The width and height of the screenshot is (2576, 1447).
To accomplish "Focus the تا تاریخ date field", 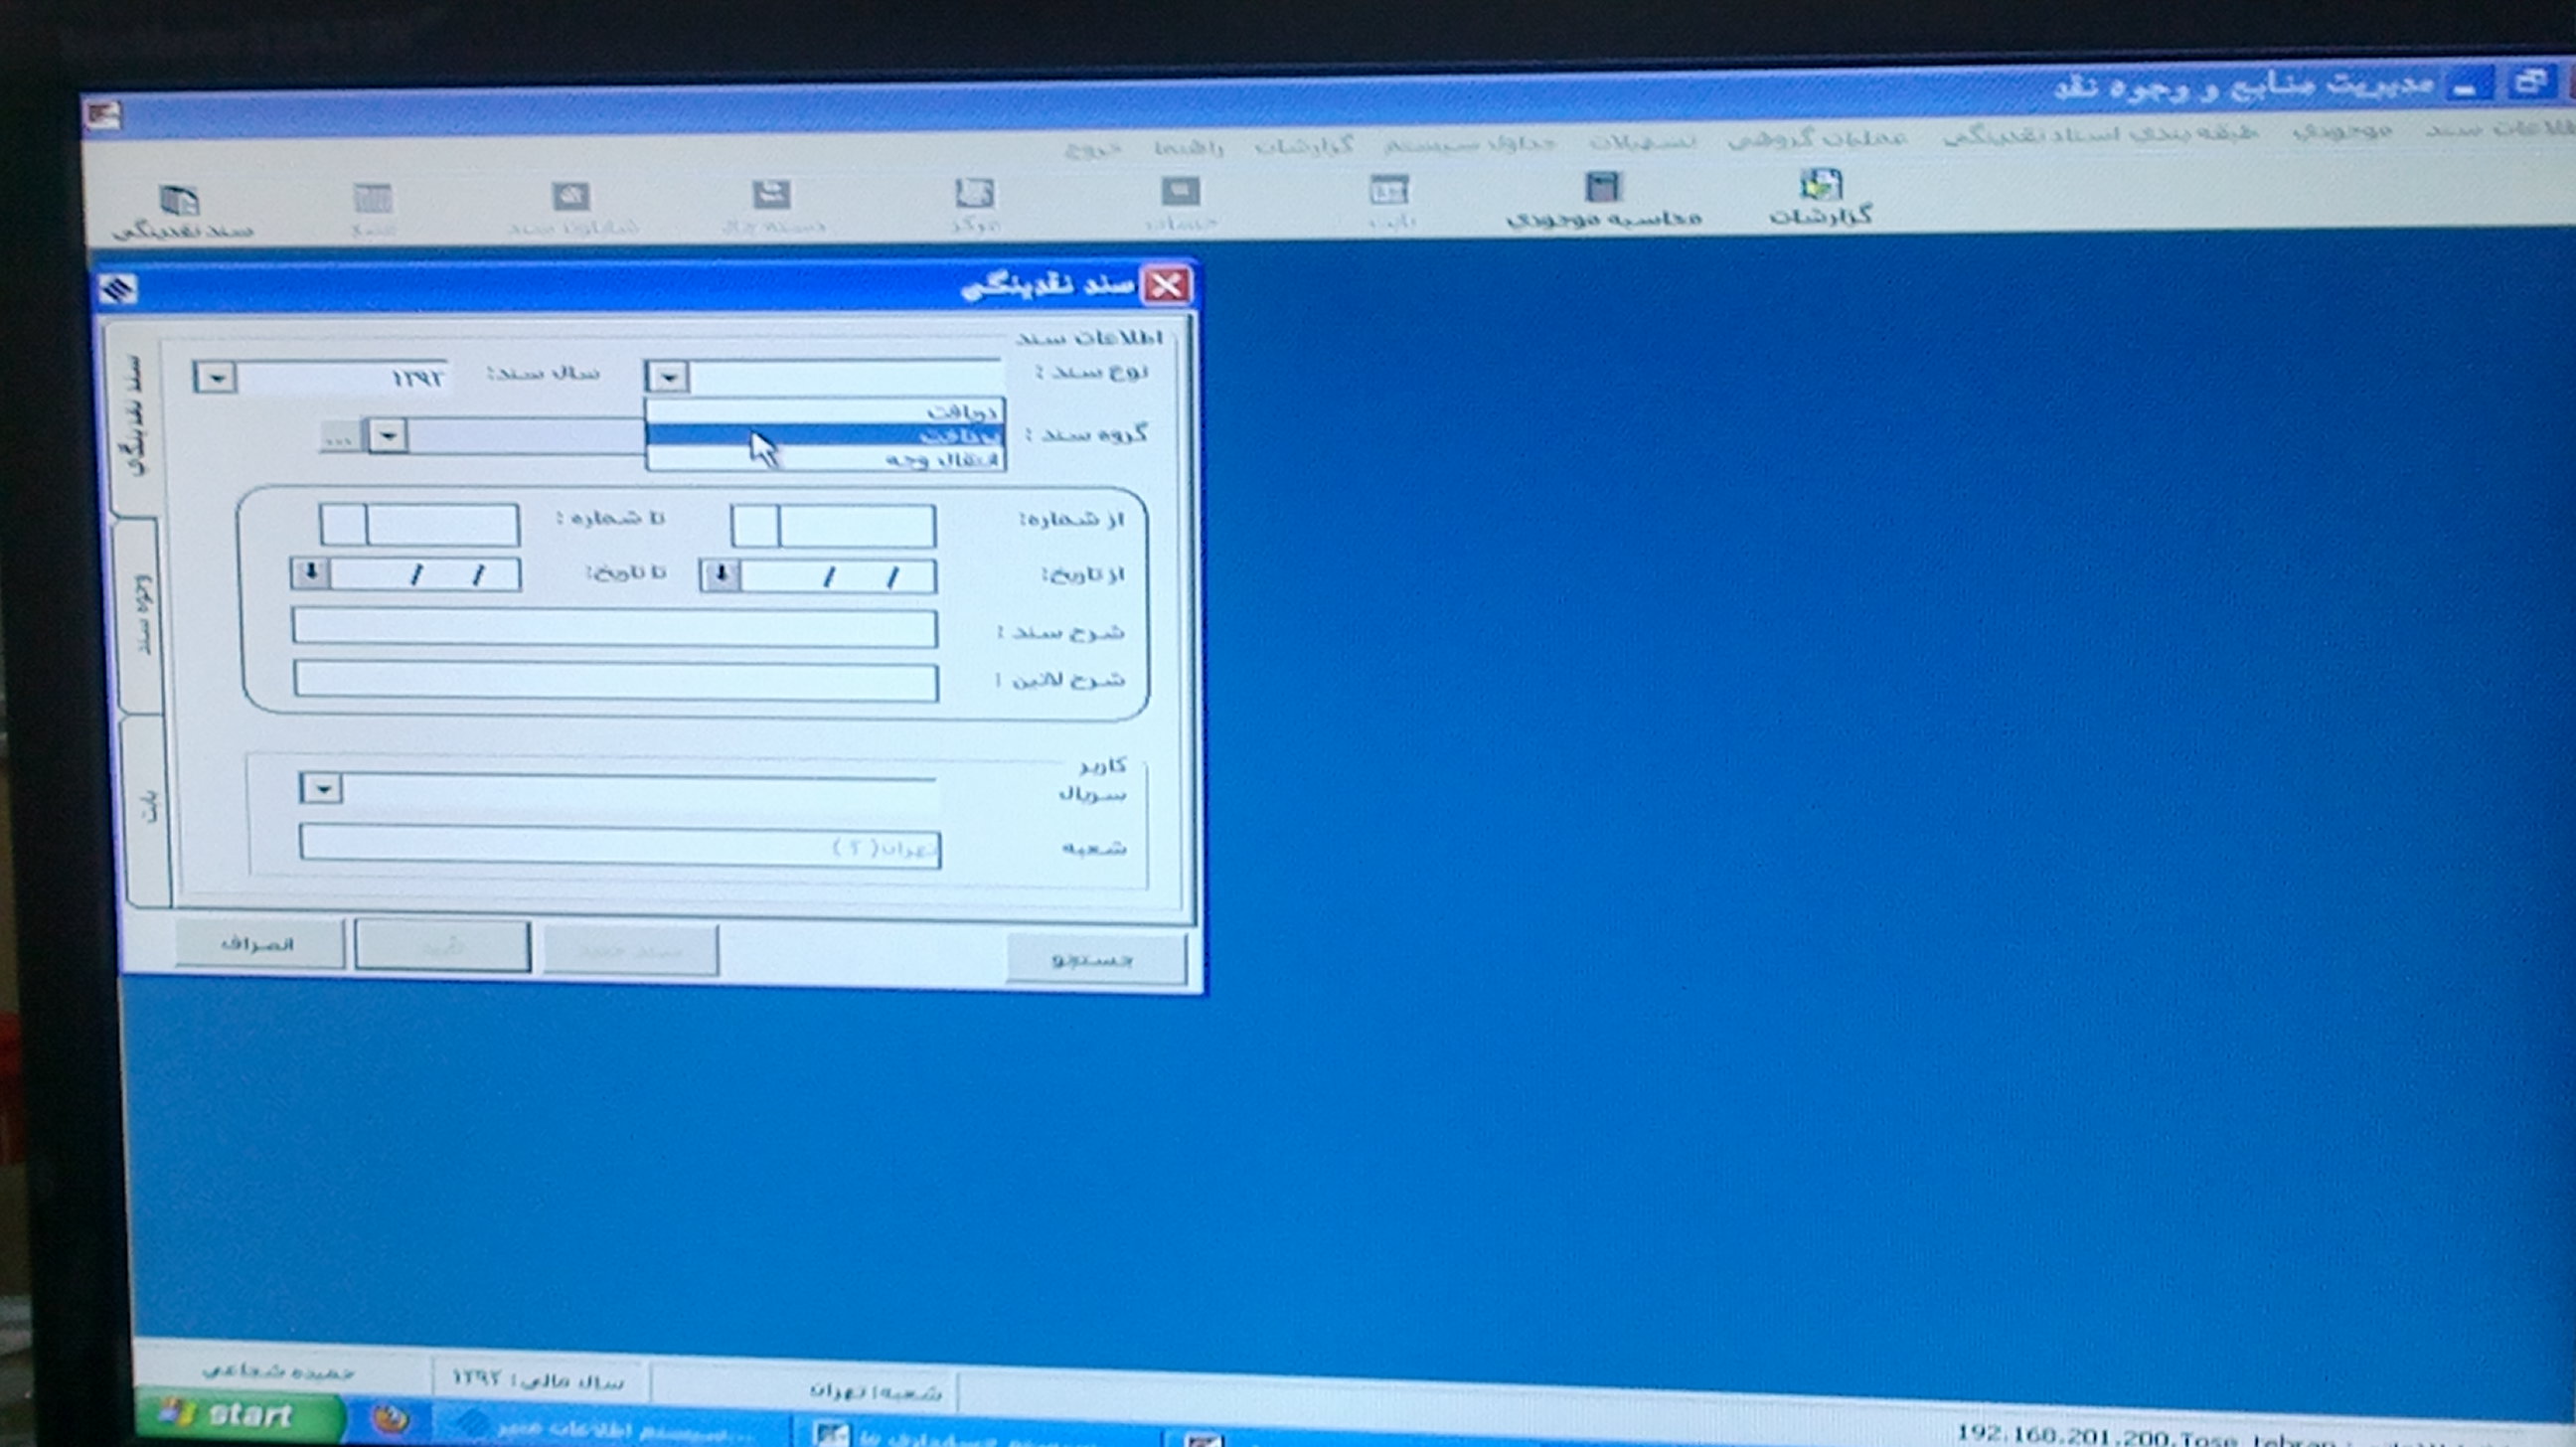I will (425, 575).
